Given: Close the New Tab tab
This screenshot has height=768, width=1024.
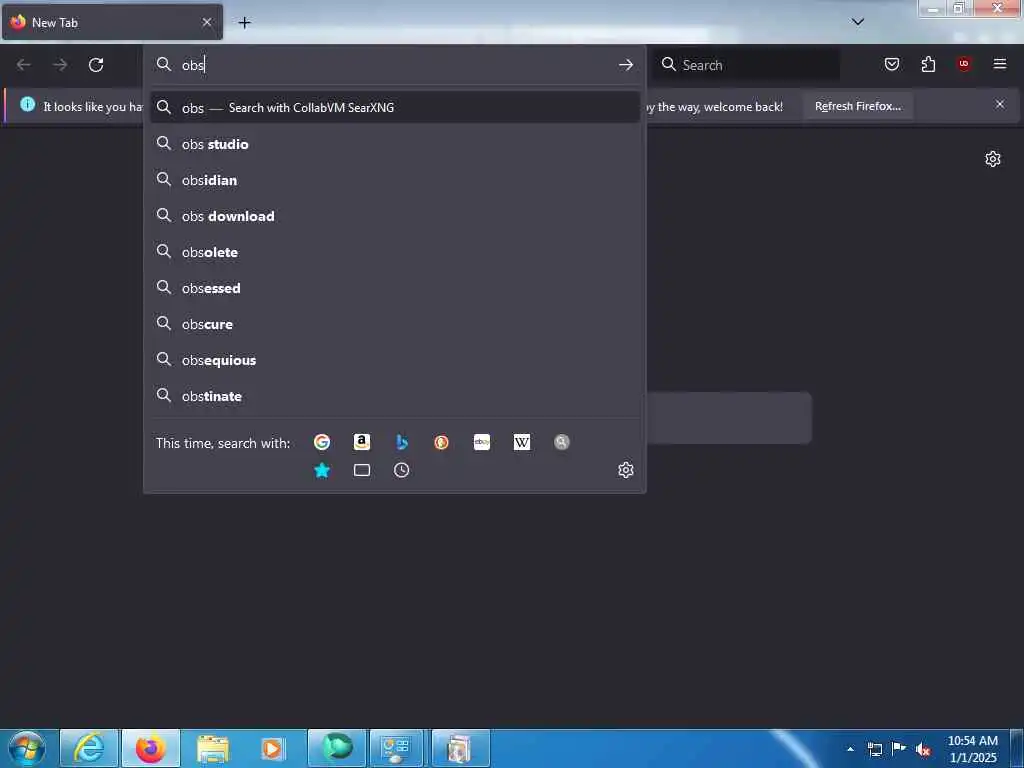Looking at the screenshot, I should [207, 22].
